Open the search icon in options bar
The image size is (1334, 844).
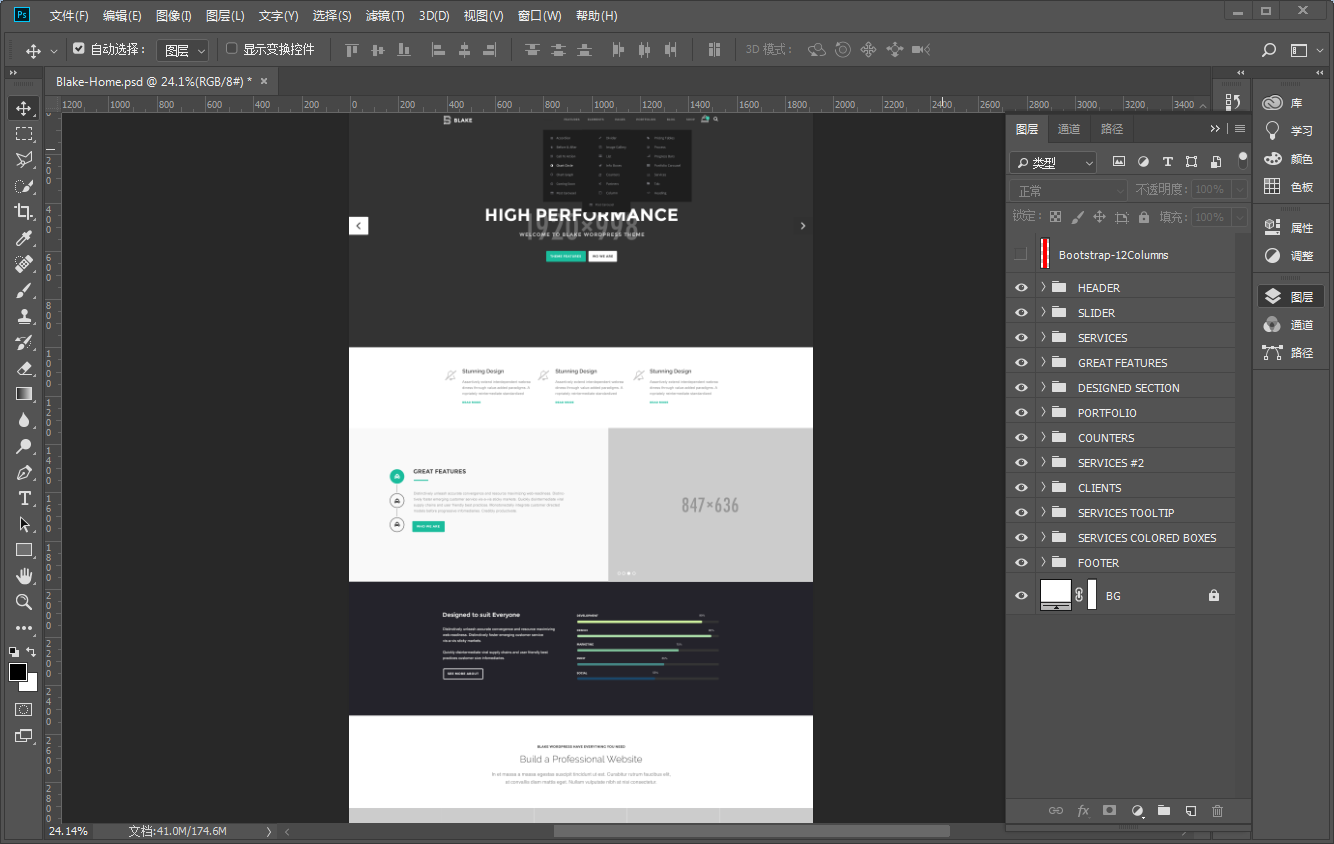pyautogui.click(x=1269, y=50)
